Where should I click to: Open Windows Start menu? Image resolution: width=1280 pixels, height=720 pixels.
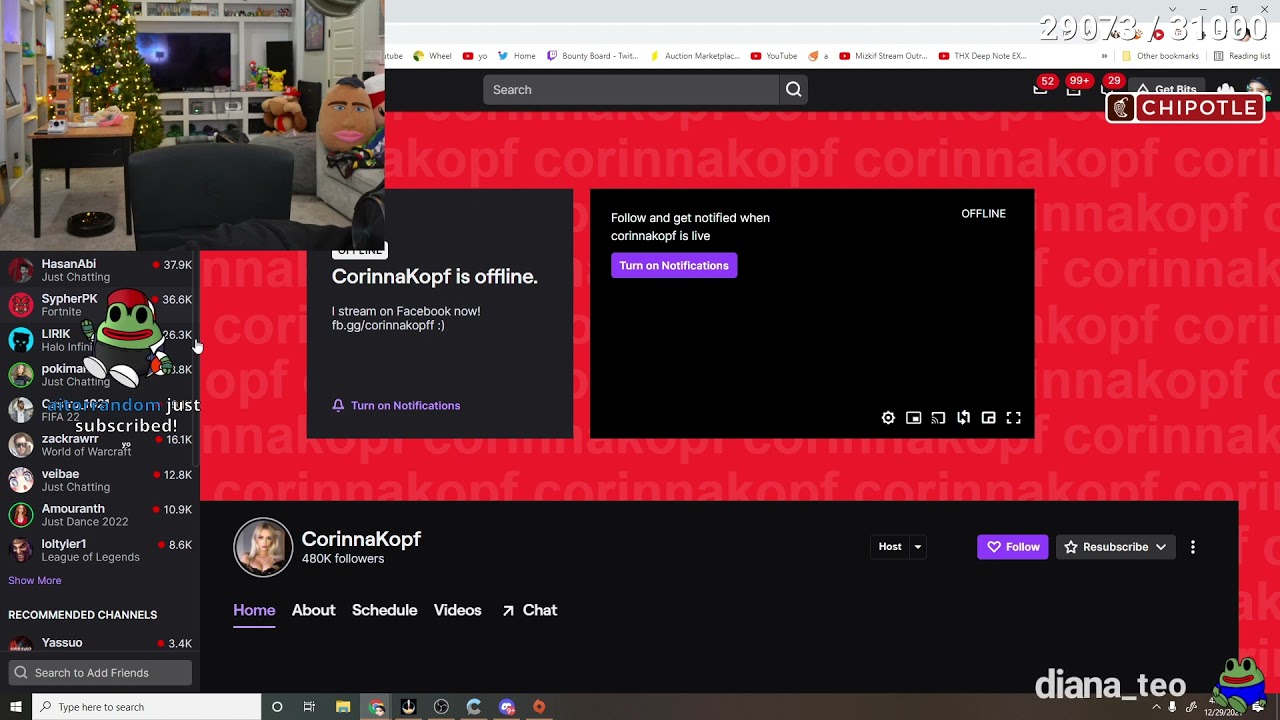pyautogui.click(x=15, y=707)
